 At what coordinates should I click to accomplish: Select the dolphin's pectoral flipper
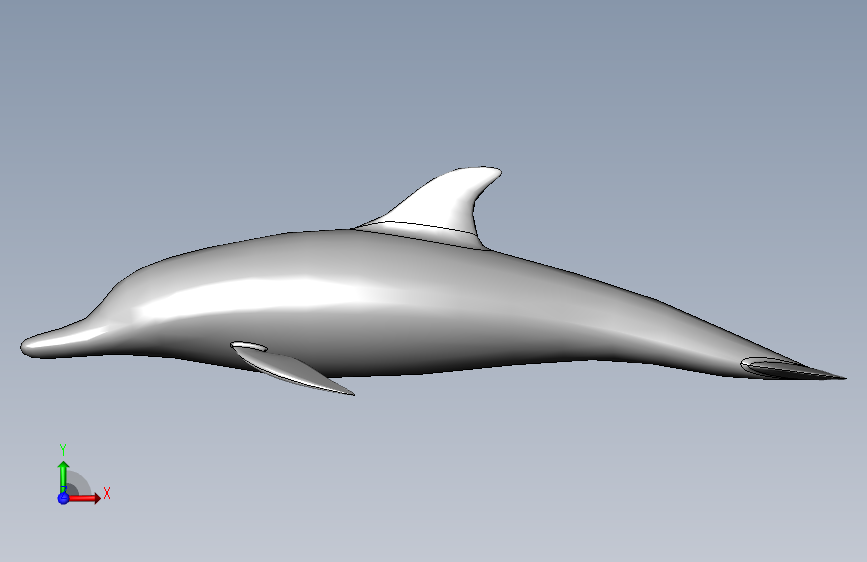[291, 367]
